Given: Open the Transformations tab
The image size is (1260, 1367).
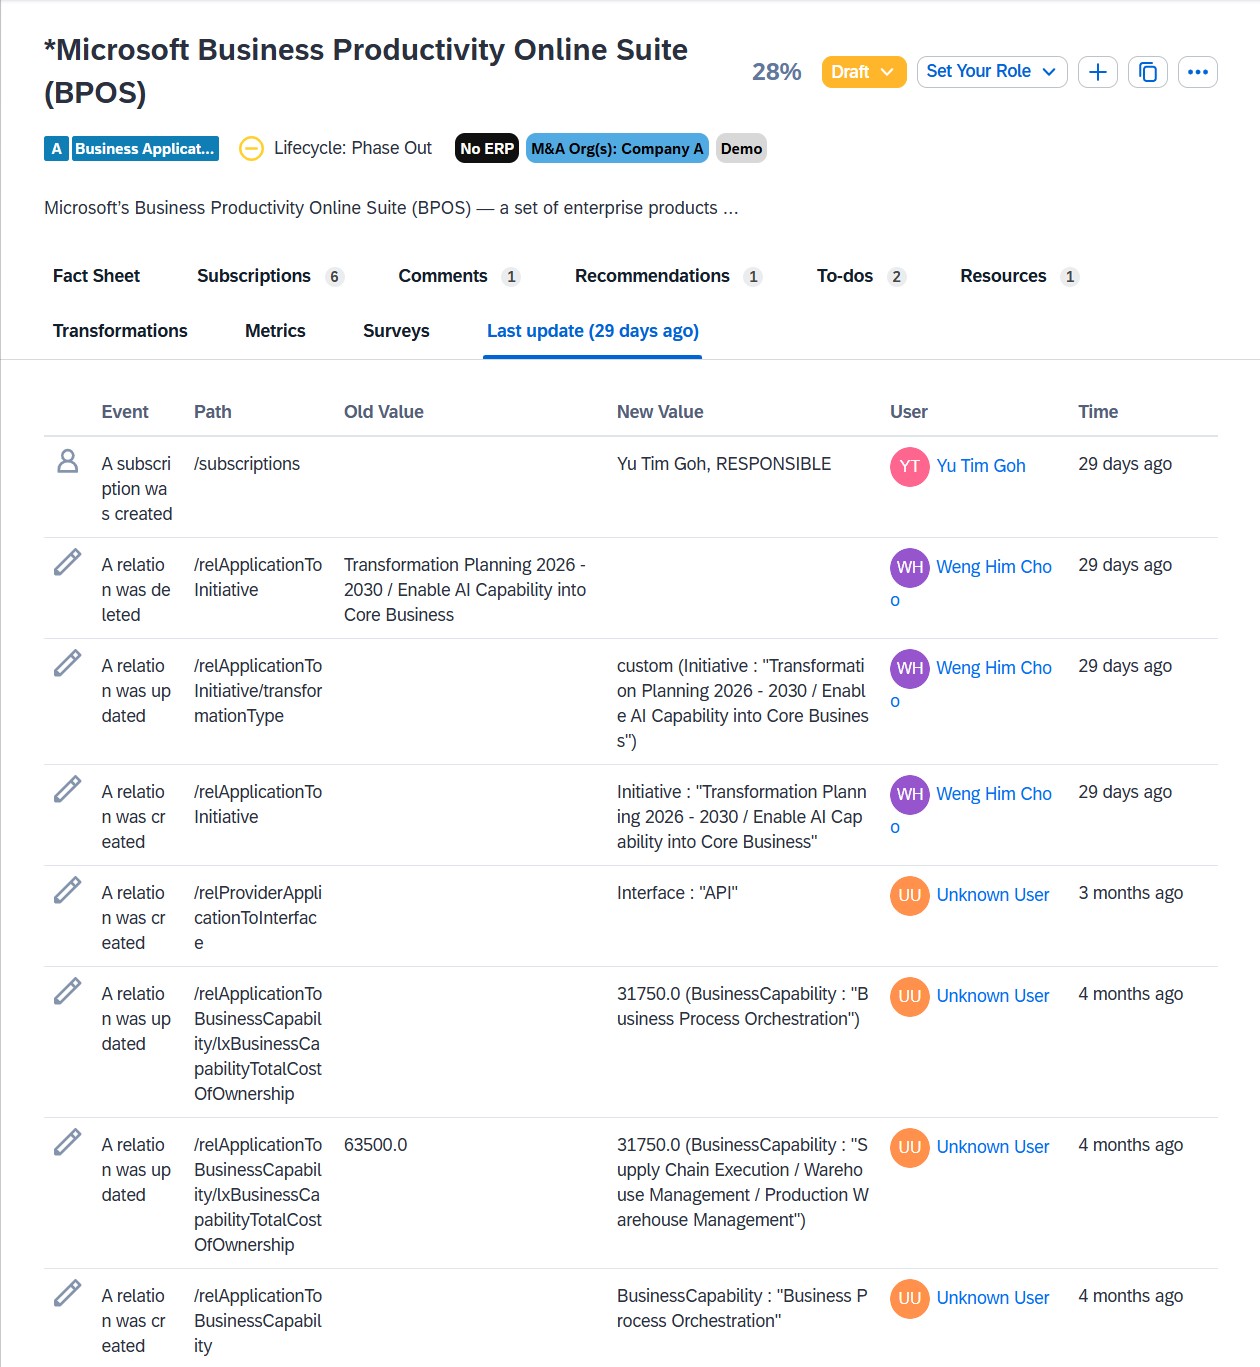Looking at the screenshot, I should point(120,331).
